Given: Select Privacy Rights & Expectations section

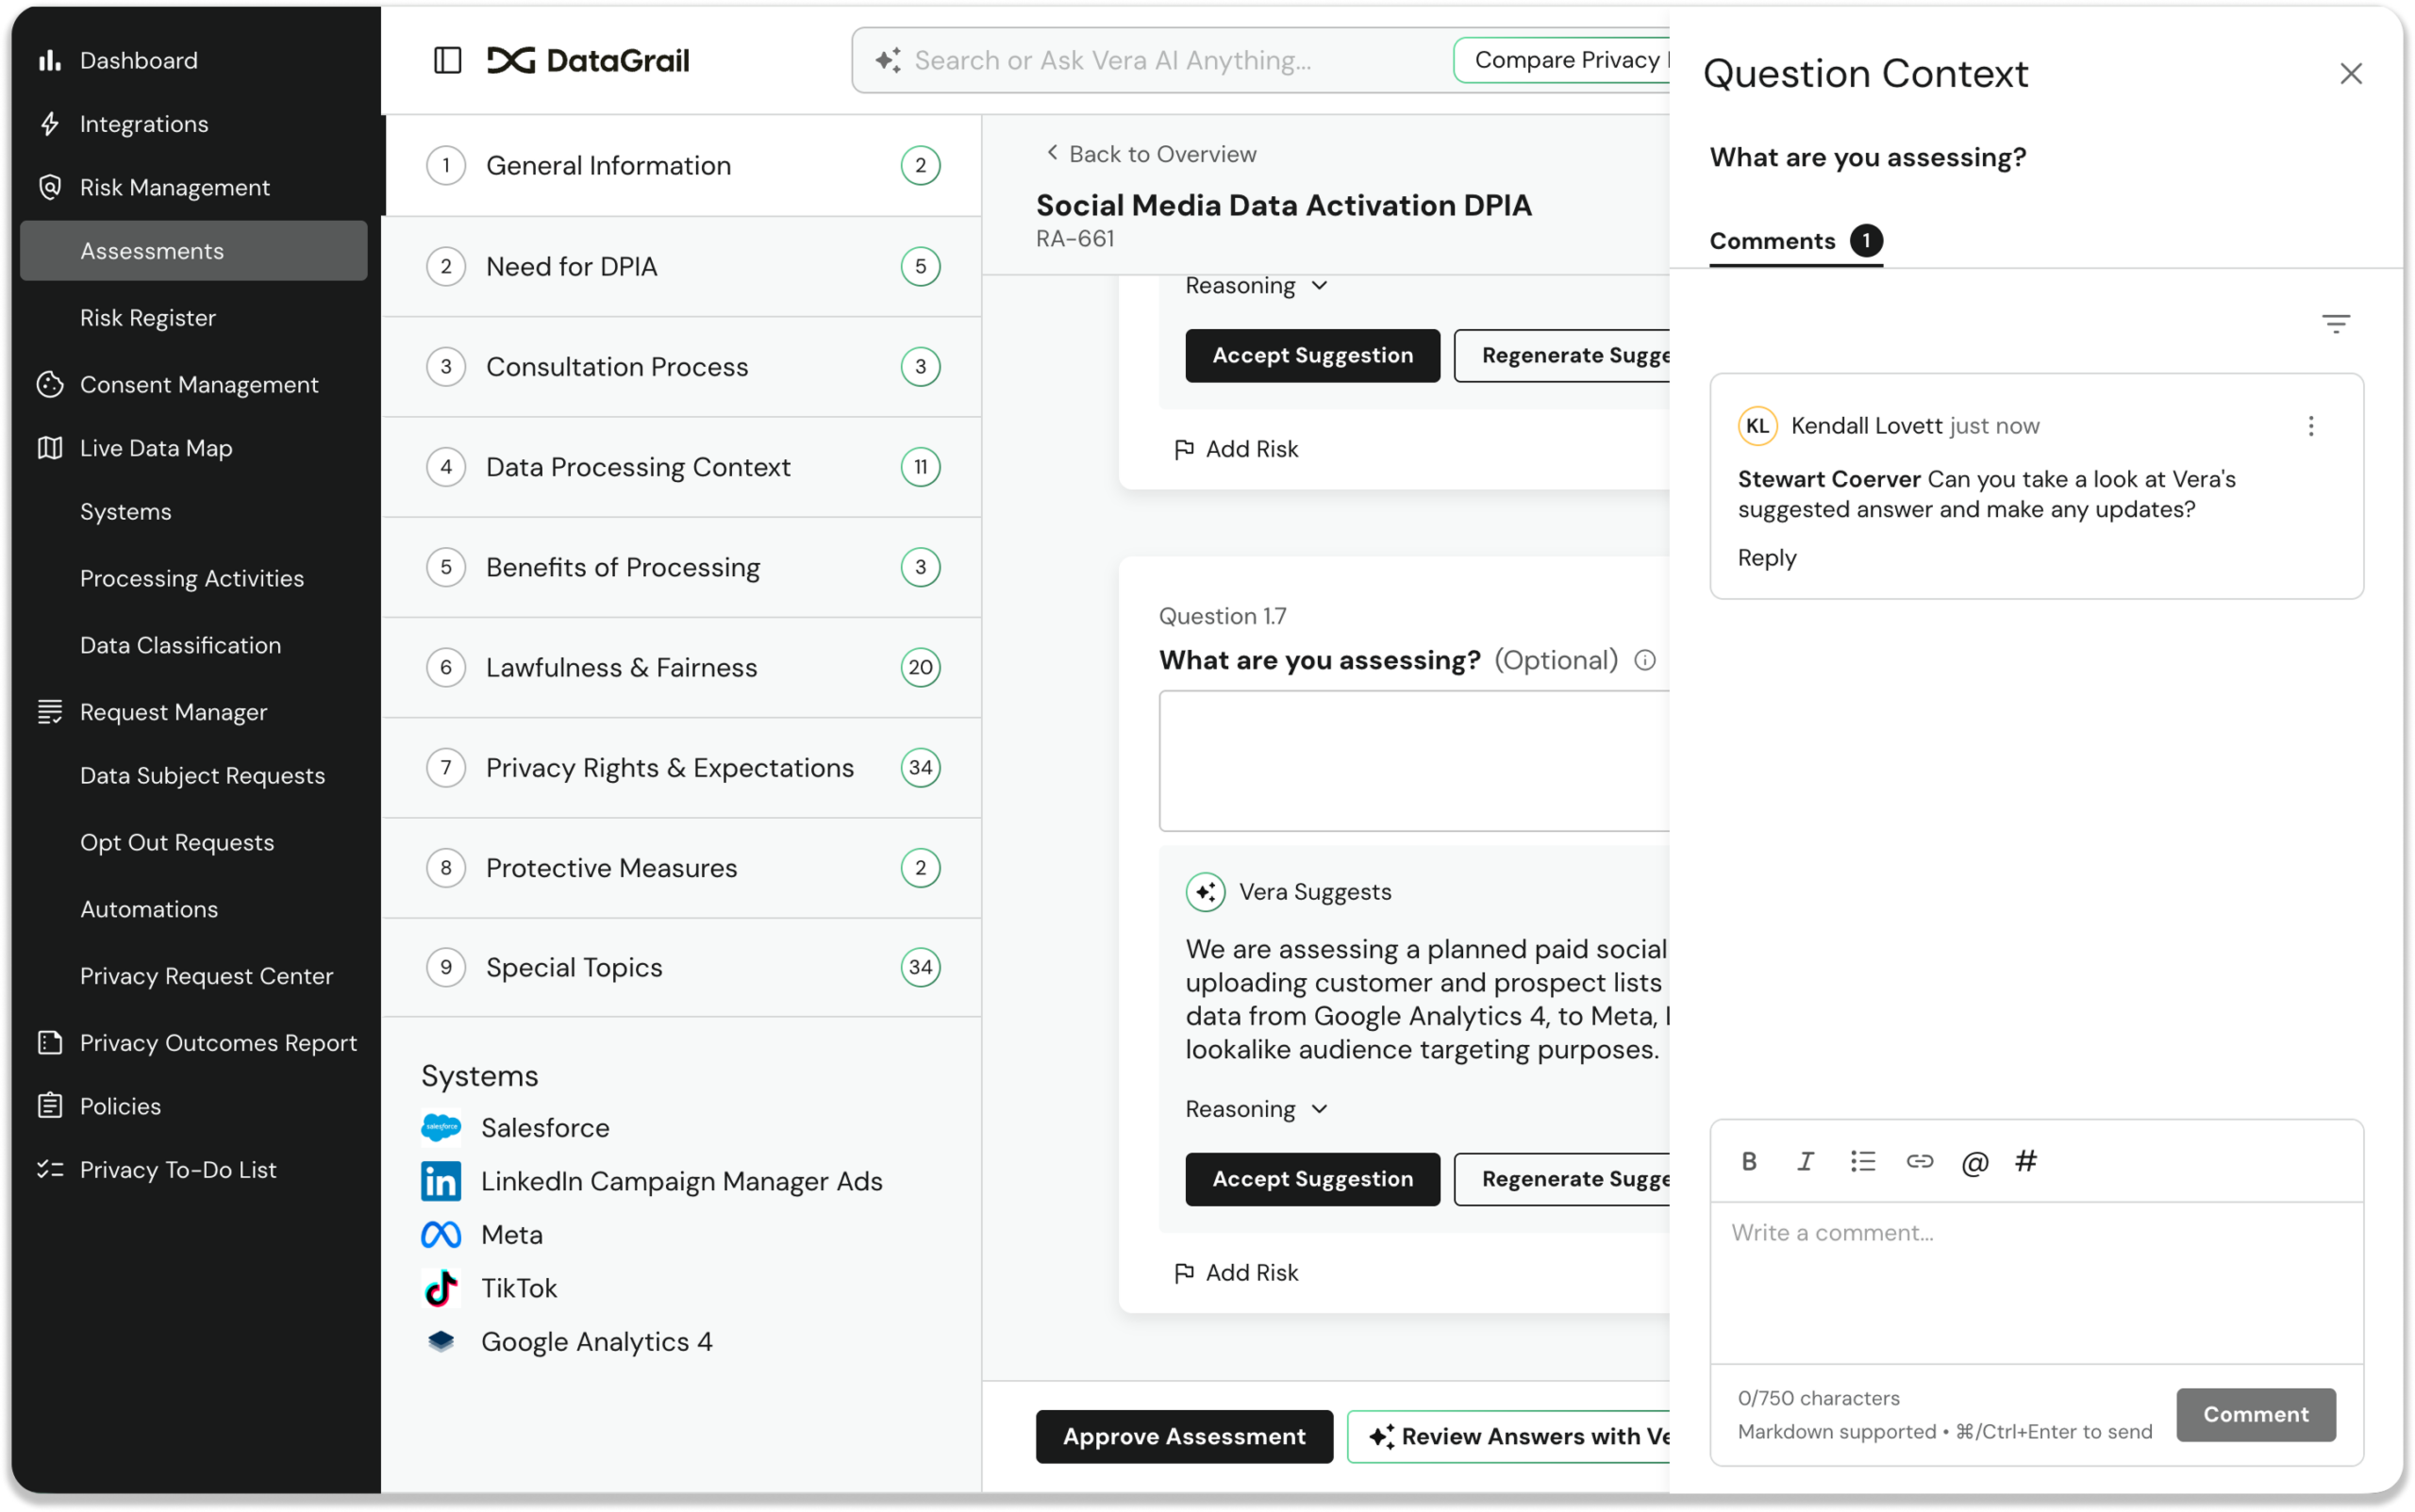Looking at the screenshot, I should tap(683, 767).
